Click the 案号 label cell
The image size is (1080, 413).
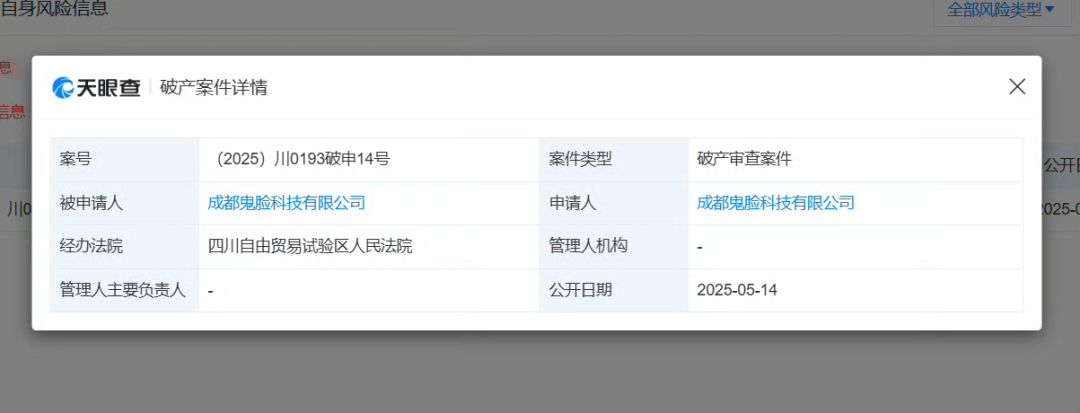pyautogui.click(x=125, y=160)
